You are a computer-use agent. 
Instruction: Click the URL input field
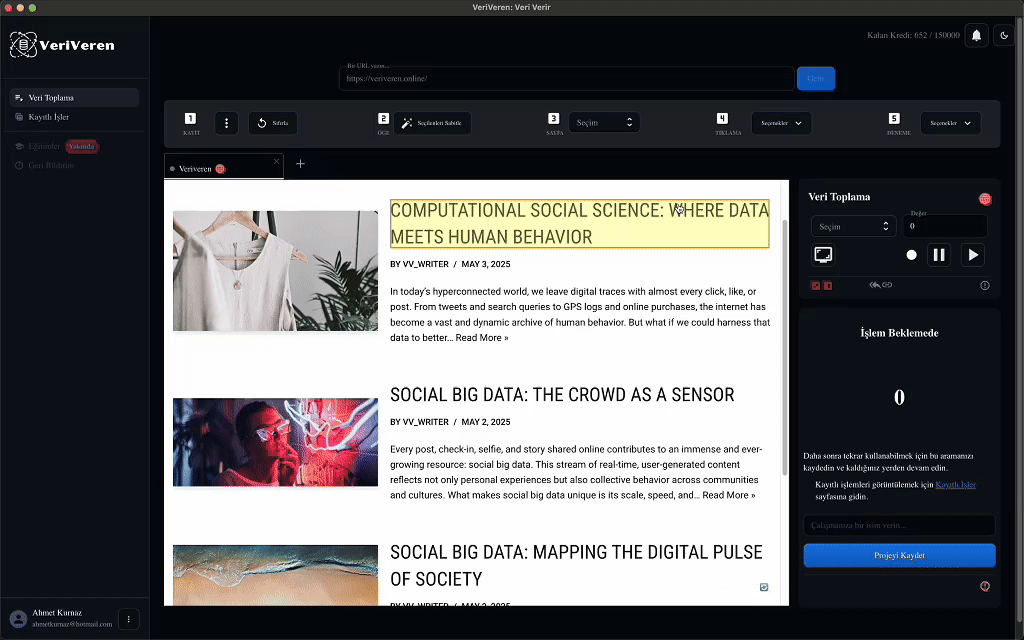pyautogui.click(x=566, y=78)
